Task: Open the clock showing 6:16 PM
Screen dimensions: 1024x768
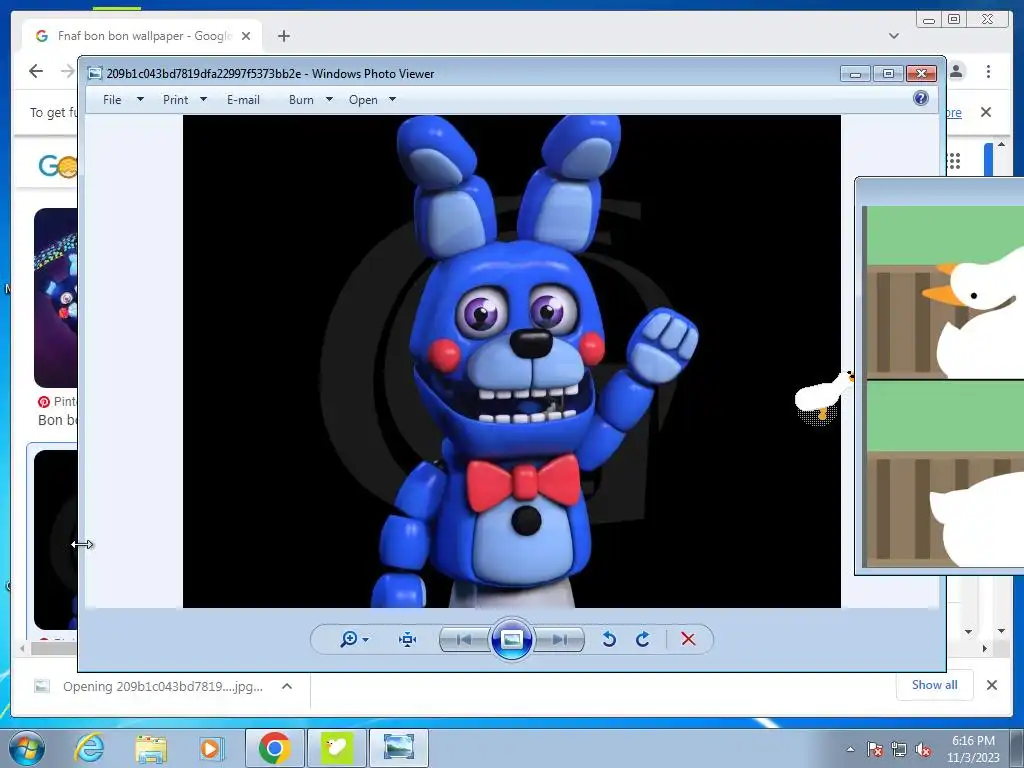Action: click(x=973, y=749)
